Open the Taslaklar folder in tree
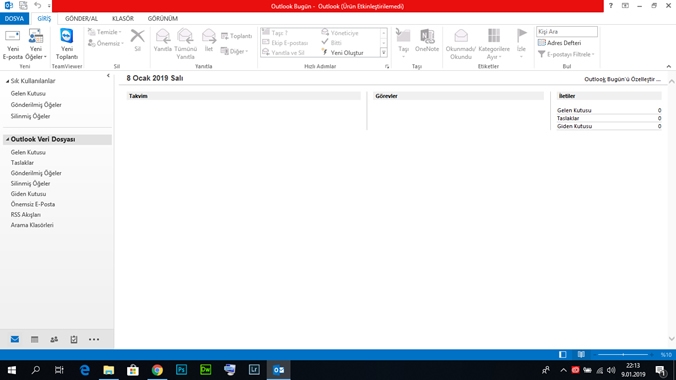Image resolution: width=676 pixels, height=380 pixels. coord(22,163)
